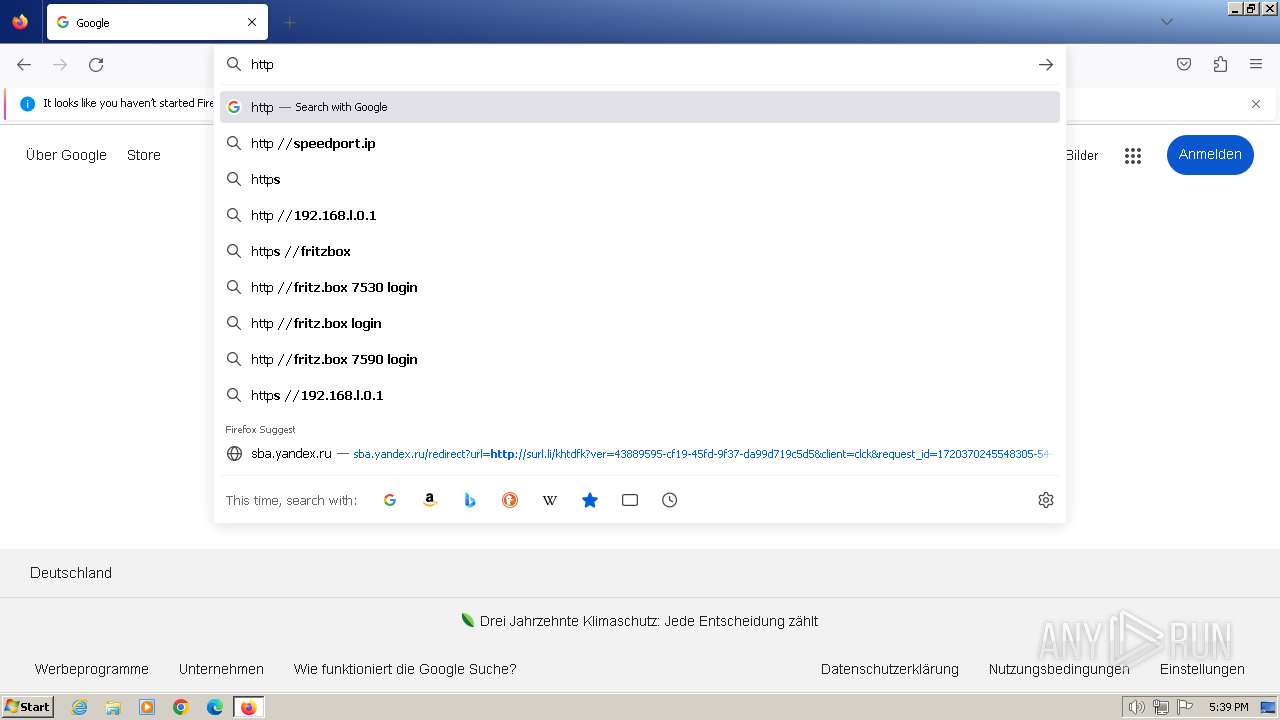Open a new tab with plus button
Screen dimensions: 1280x720
pos(290,22)
